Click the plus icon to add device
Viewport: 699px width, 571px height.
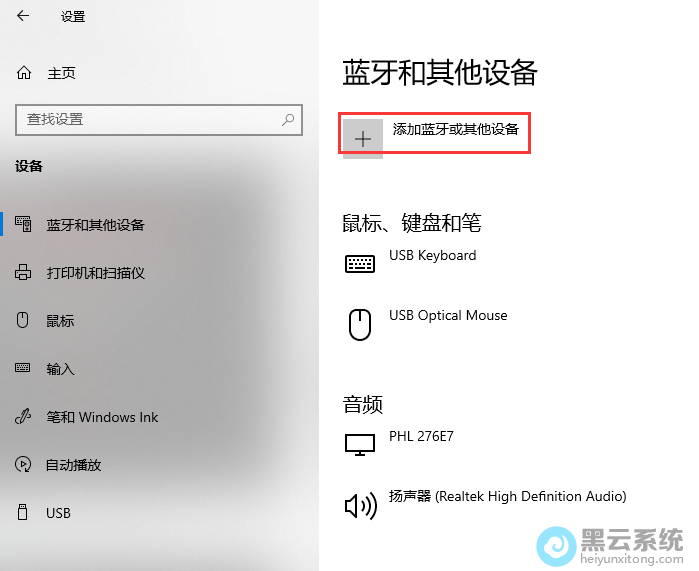click(363, 138)
